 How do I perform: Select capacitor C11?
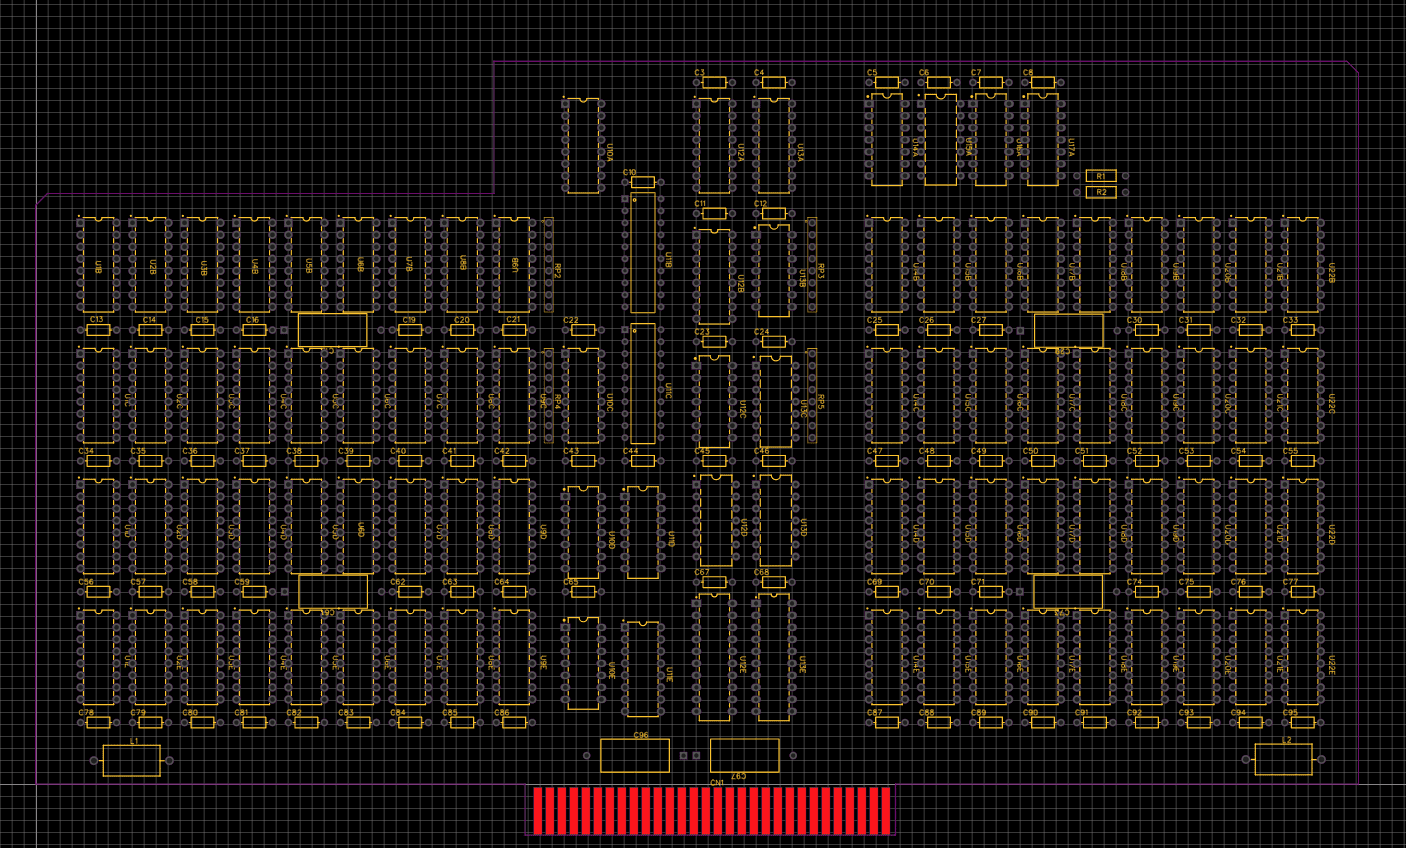(x=714, y=213)
